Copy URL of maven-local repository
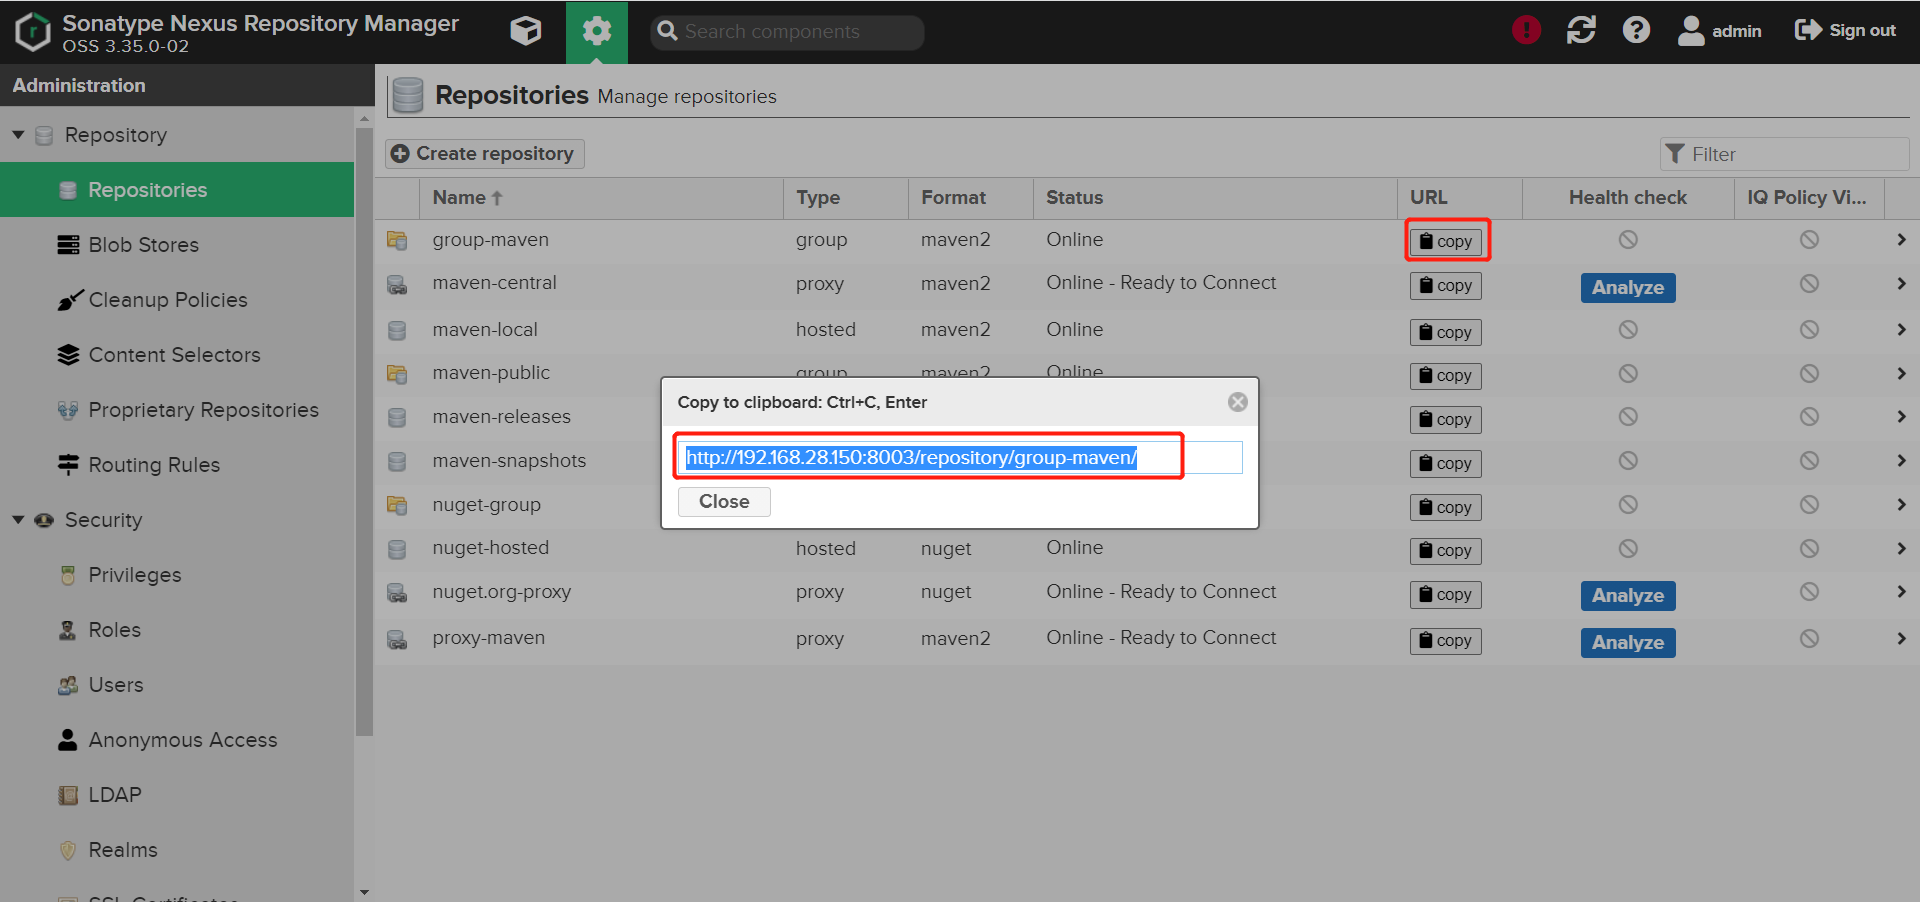The image size is (1920, 902). point(1446,332)
